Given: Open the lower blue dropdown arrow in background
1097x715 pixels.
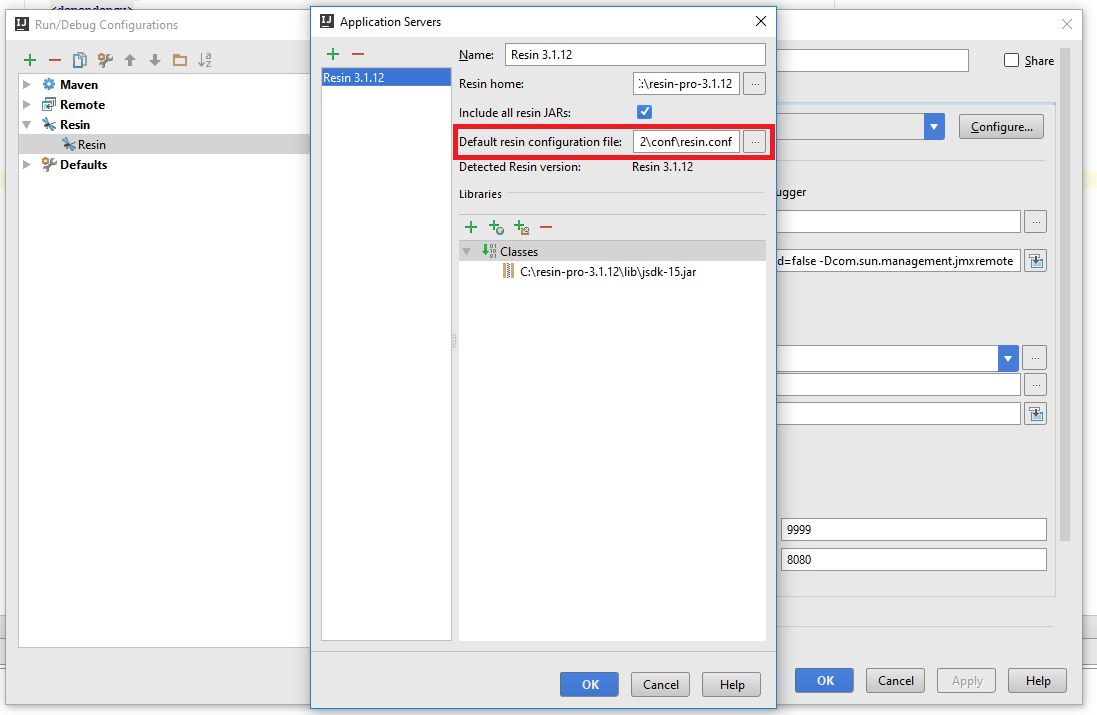Looking at the screenshot, I should click(x=1007, y=358).
